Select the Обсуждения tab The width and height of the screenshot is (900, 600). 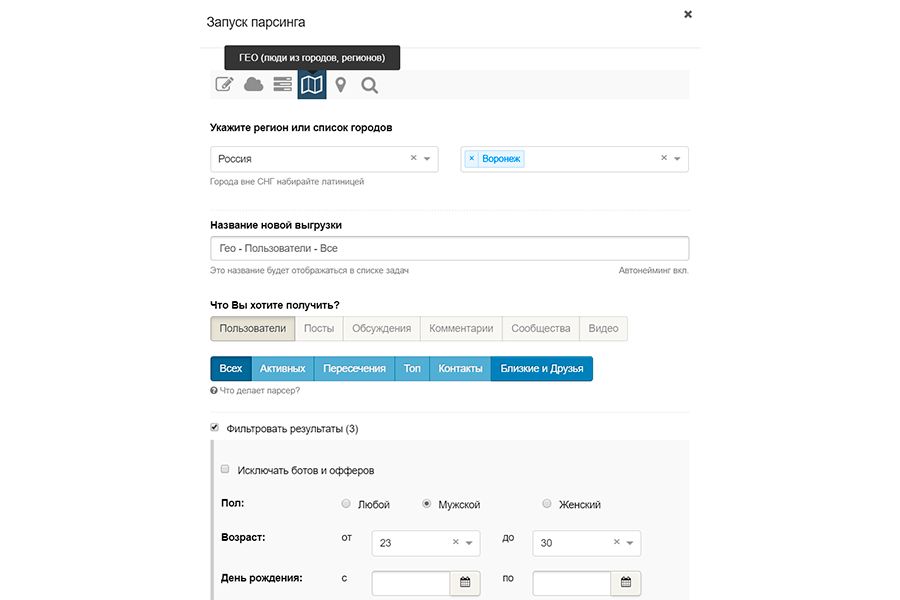[381, 328]
